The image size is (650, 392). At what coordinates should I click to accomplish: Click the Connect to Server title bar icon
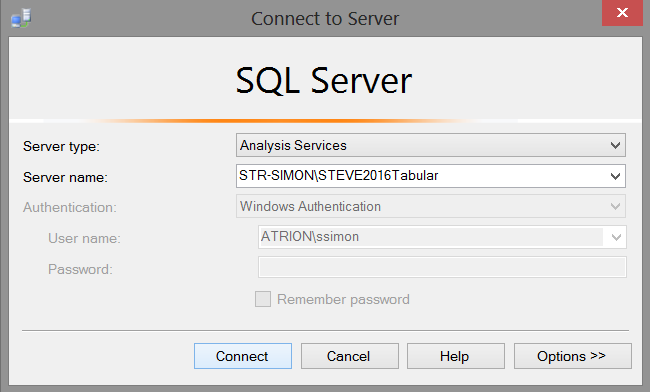(x=21, y=19)
